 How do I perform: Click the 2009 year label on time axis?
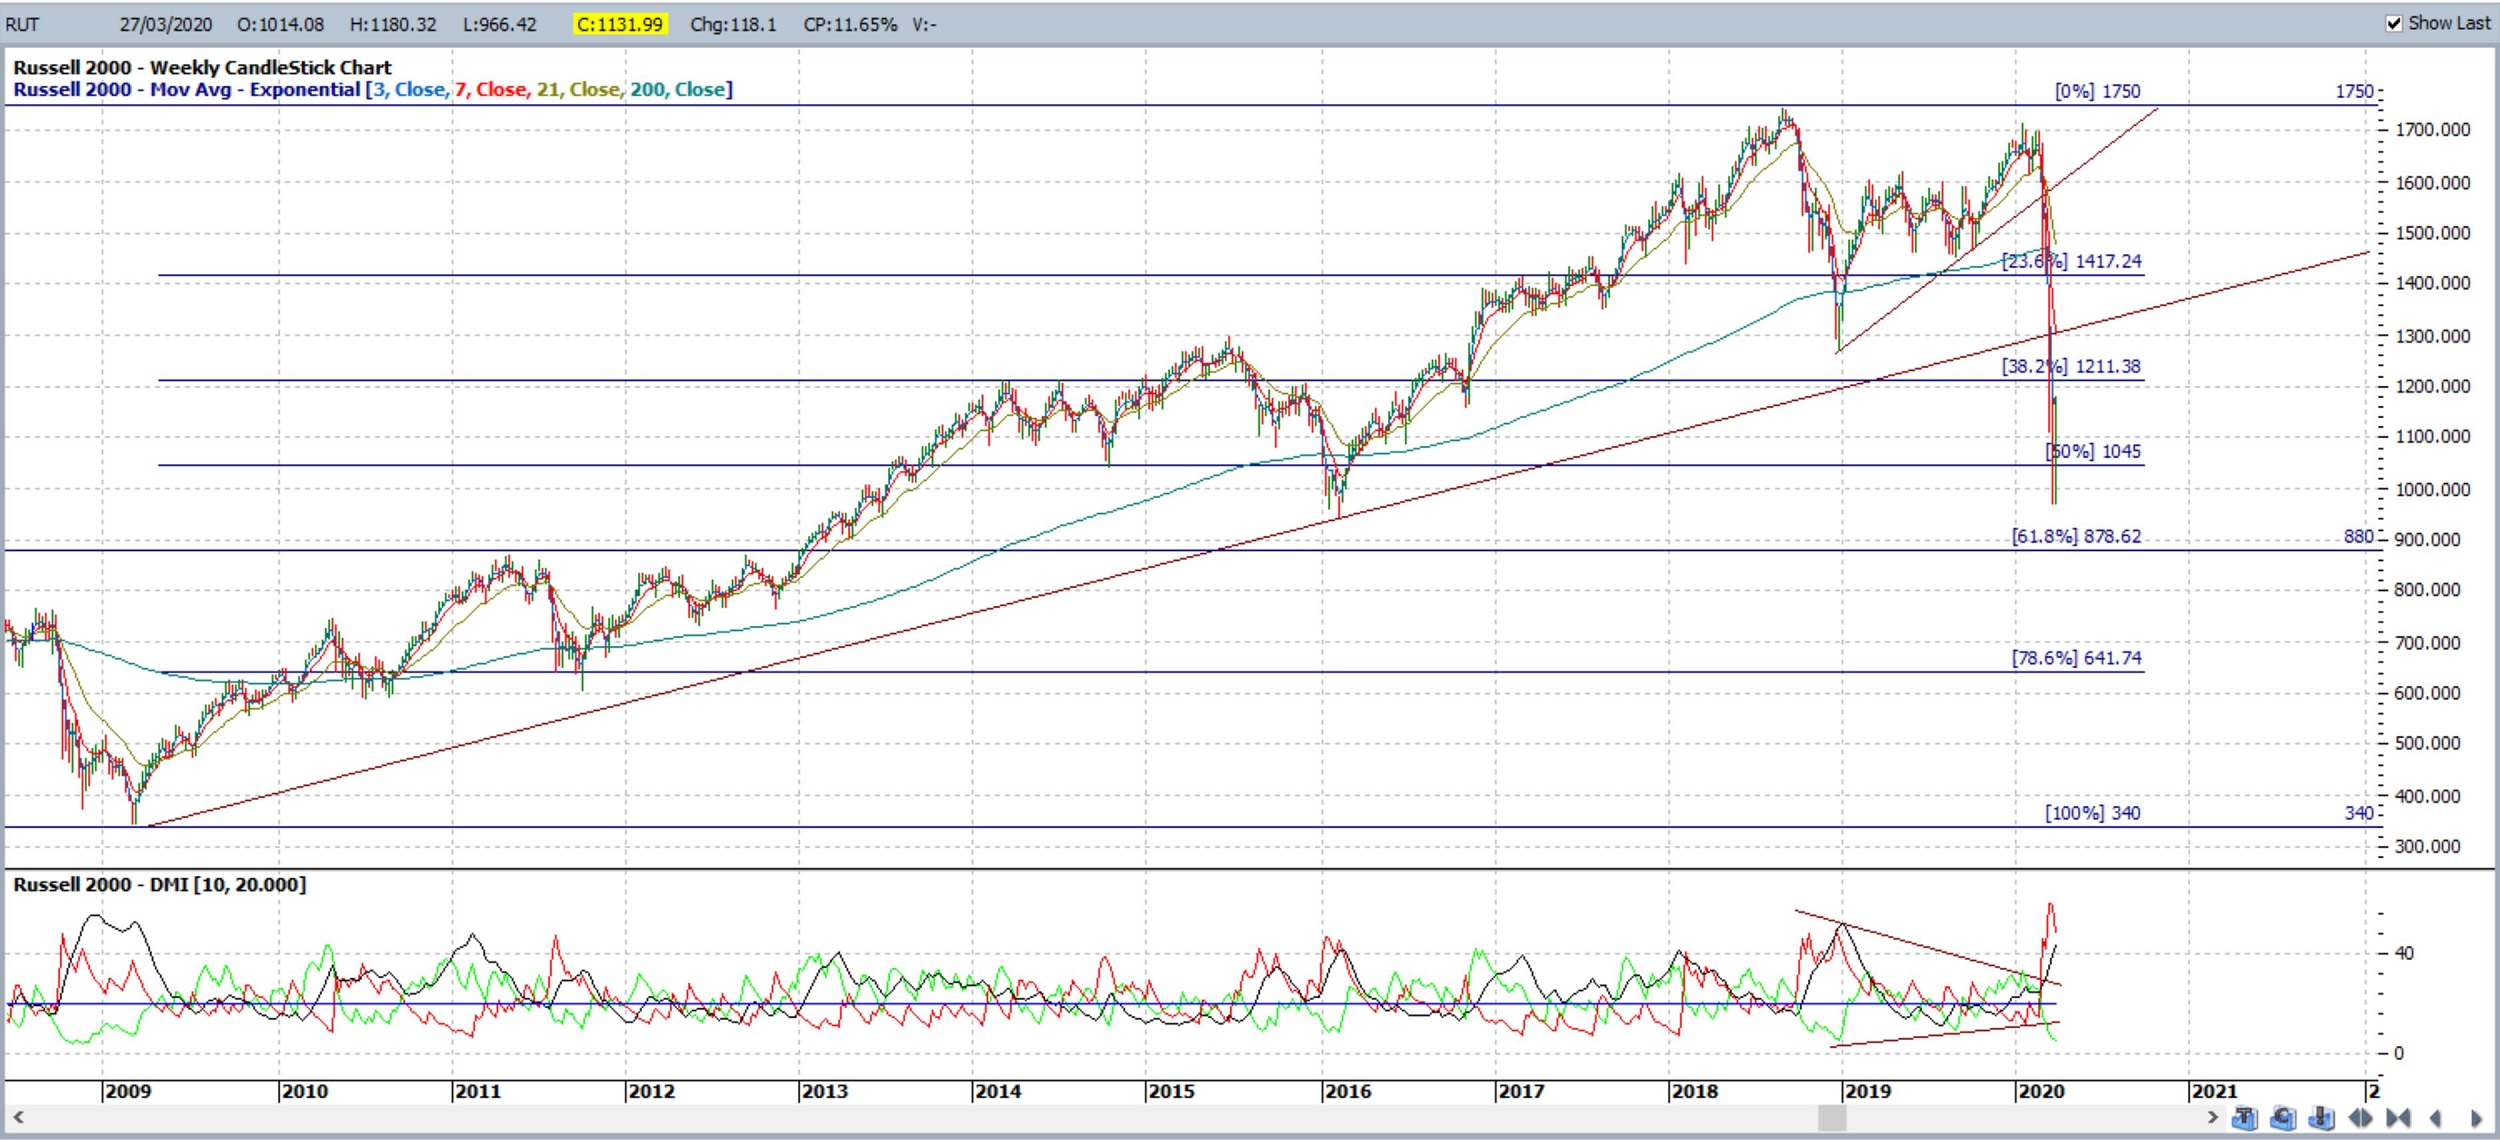click(128, 1091)
